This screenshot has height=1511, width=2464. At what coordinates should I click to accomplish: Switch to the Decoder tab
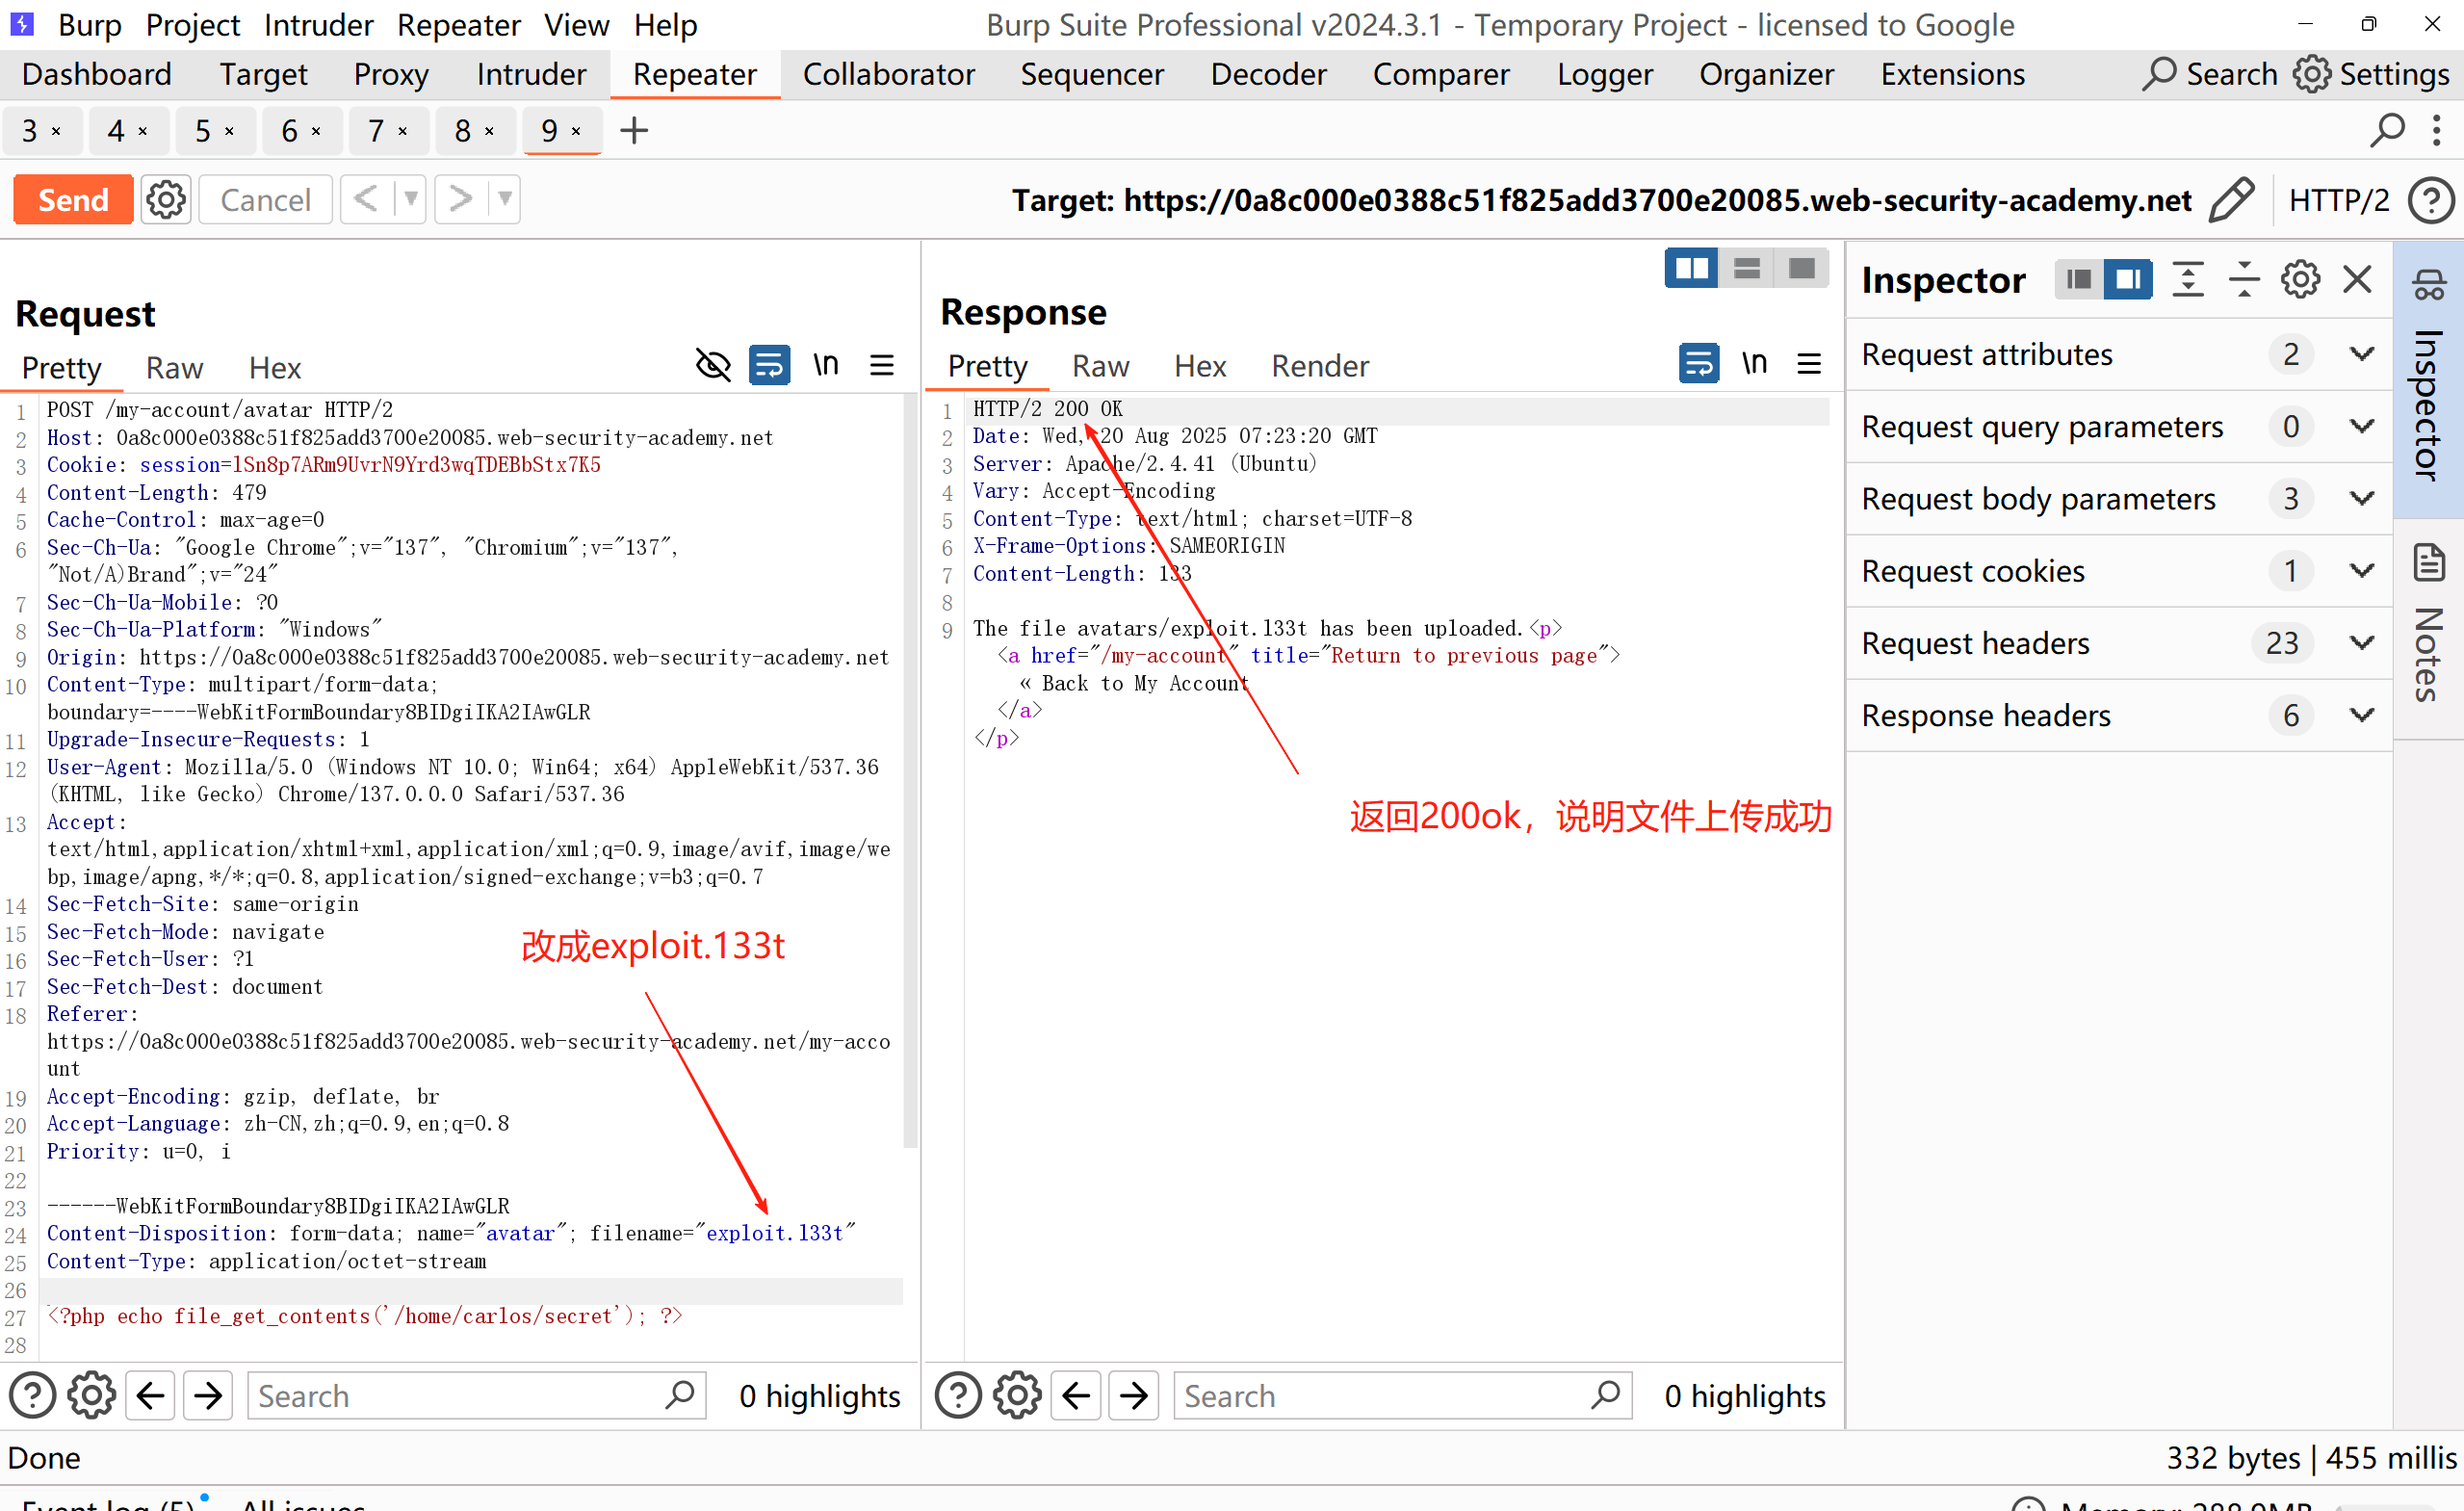point(1267,74)
